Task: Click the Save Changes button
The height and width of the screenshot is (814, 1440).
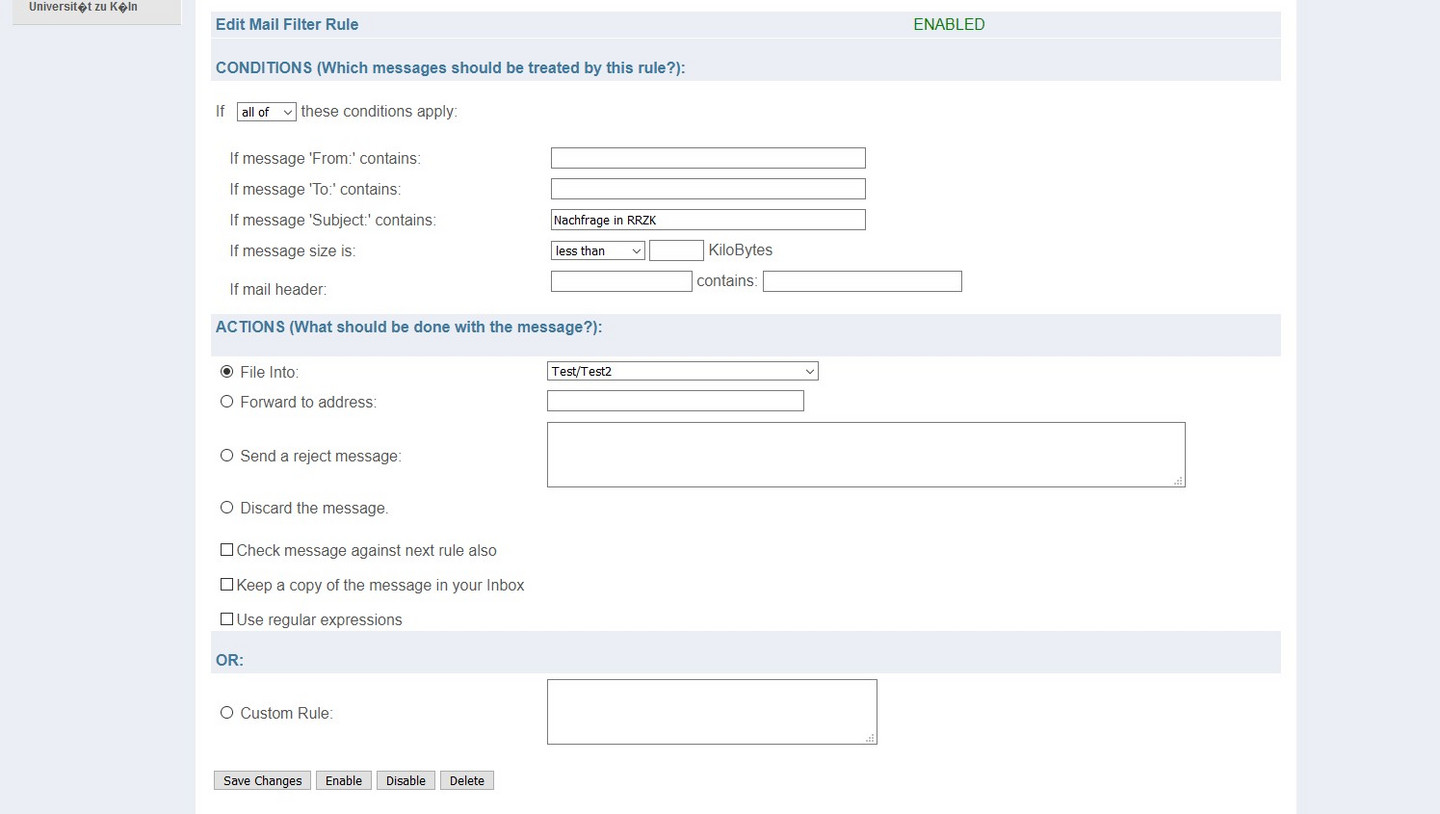Action: click(x=262, y=781)
